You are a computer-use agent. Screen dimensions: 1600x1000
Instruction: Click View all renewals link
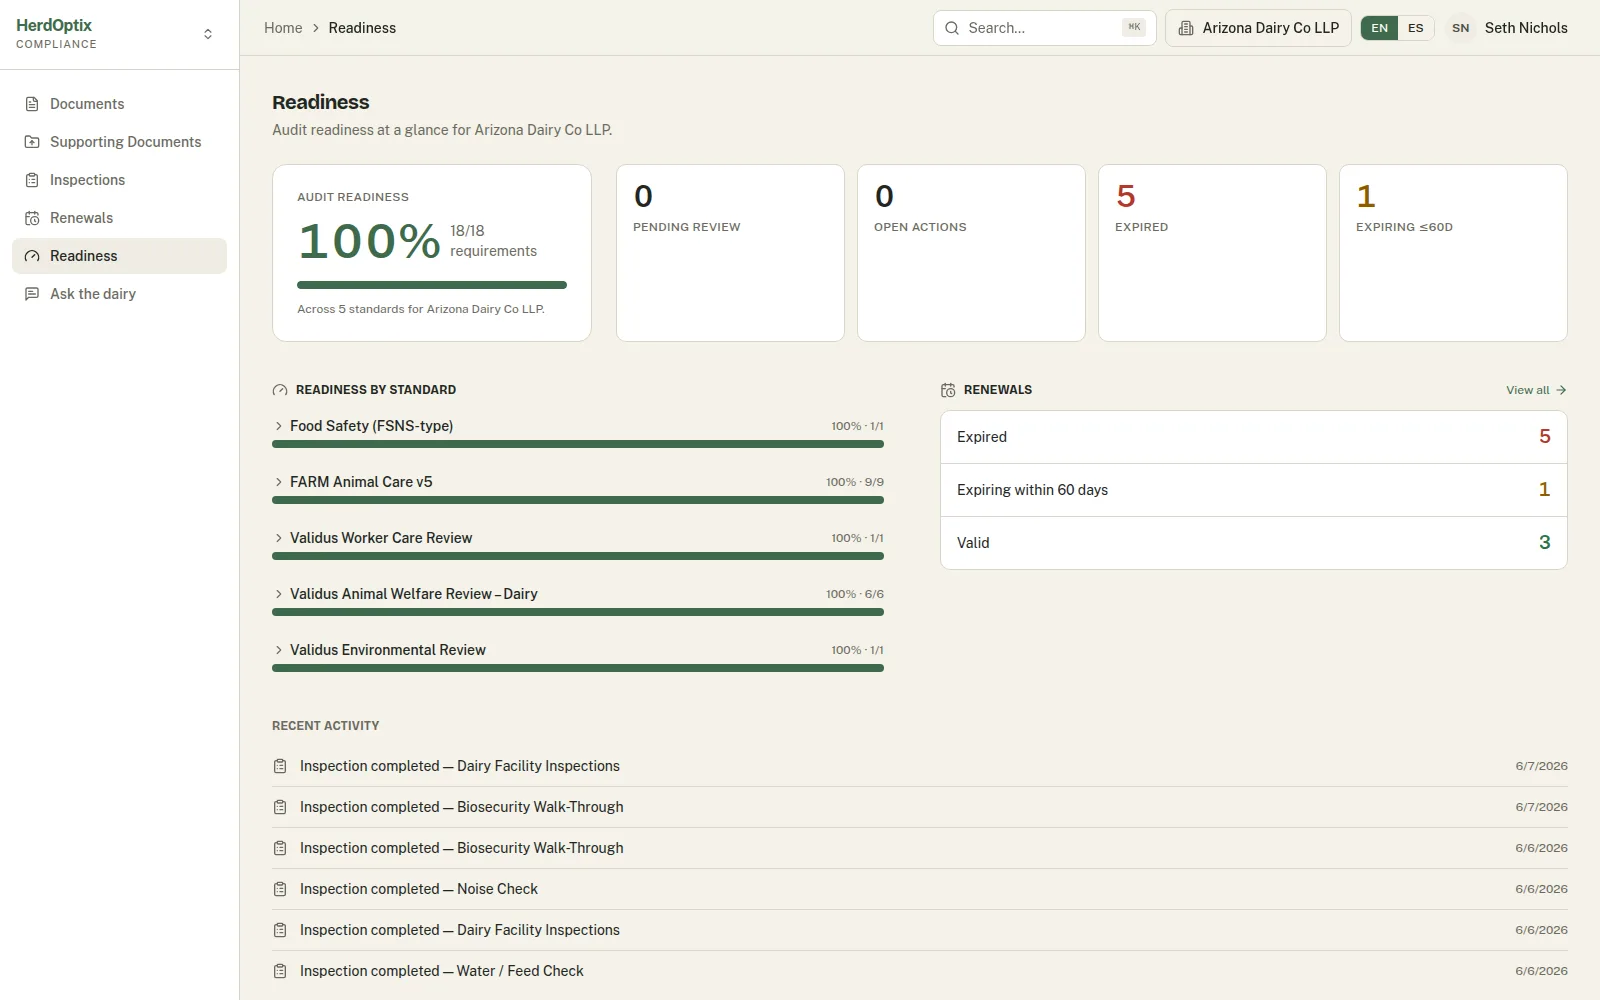pyautogui.click(x=1536, y=390)
